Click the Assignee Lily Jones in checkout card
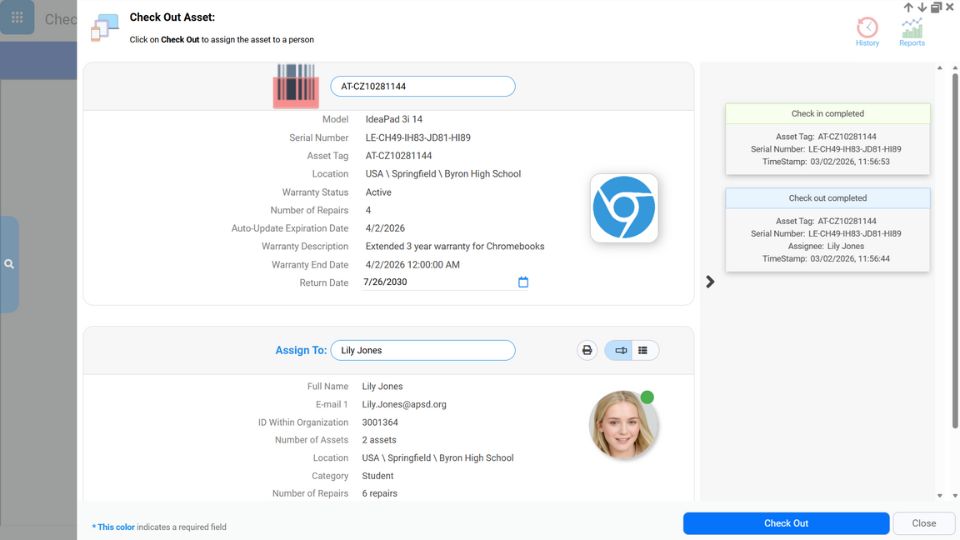960x540 pixels. click(x=846, y=246)
